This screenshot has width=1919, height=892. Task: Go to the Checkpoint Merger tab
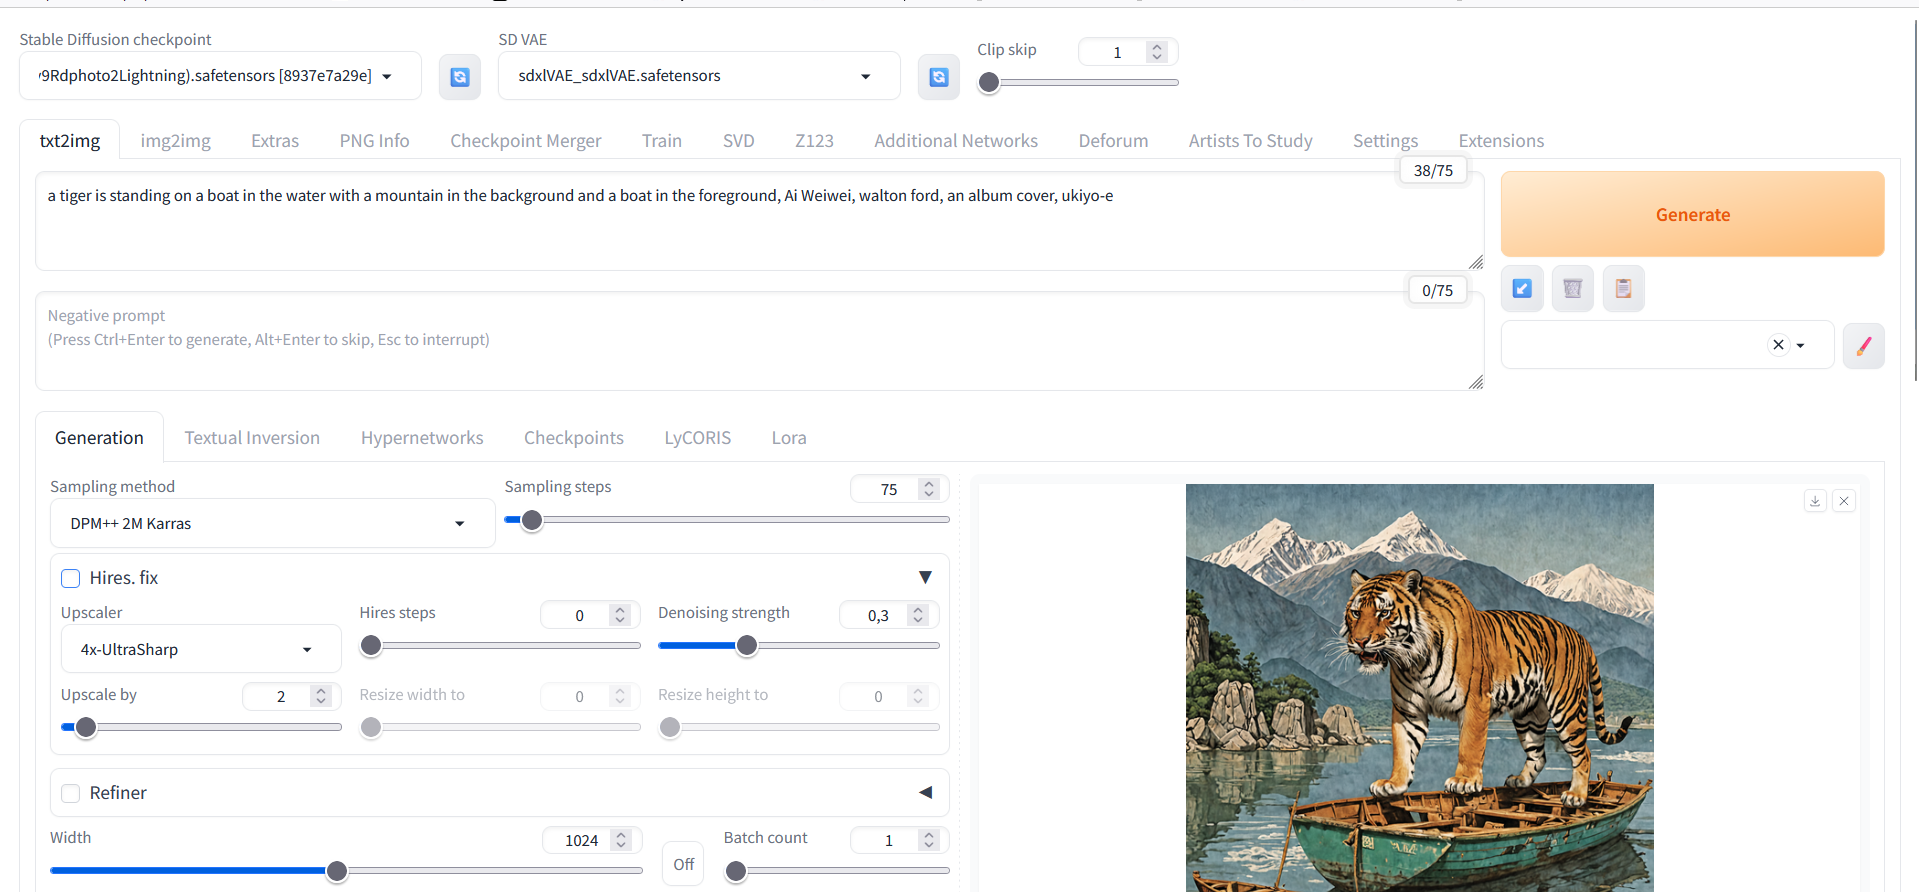point(526,141)
